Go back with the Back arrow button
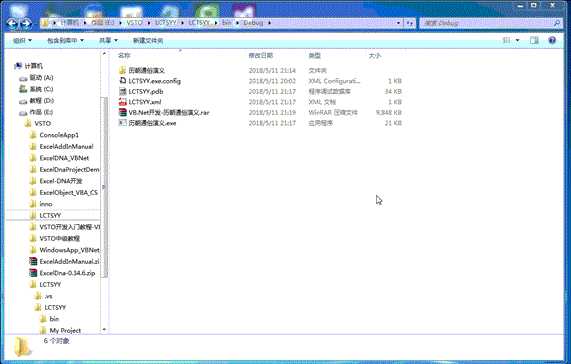571x364 pixels. pyautogui.click(x=12, y=24)
